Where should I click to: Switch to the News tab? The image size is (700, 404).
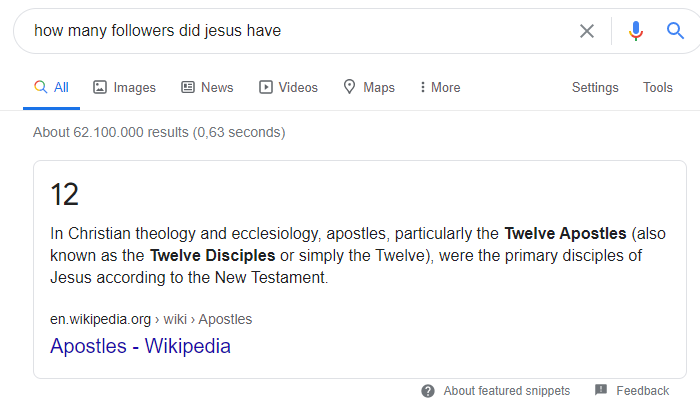(216, 87)
